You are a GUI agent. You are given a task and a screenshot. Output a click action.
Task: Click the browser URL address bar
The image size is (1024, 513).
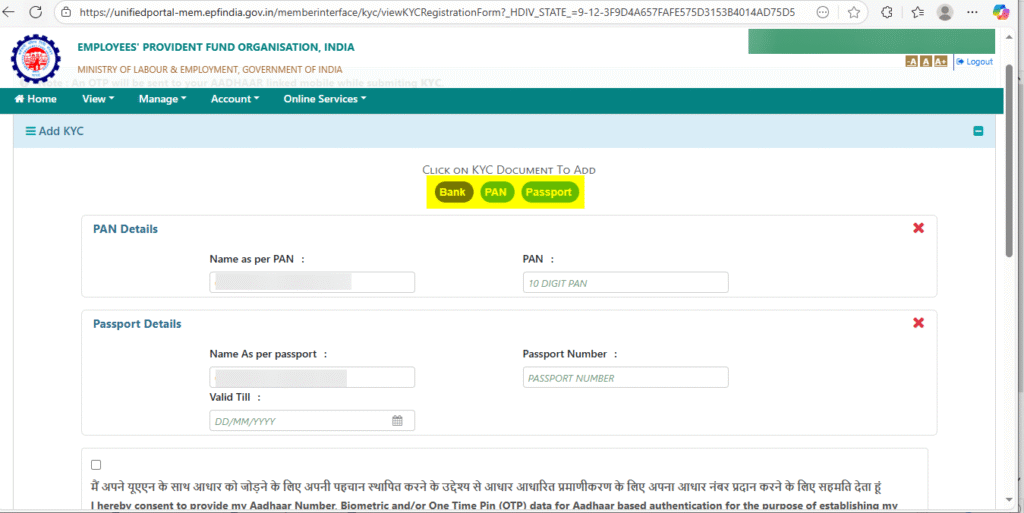437,12
